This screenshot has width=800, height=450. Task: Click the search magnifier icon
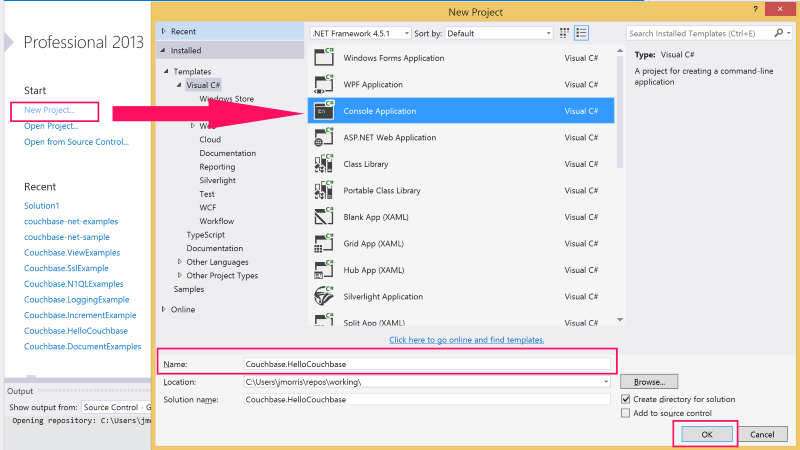(778, 33)
